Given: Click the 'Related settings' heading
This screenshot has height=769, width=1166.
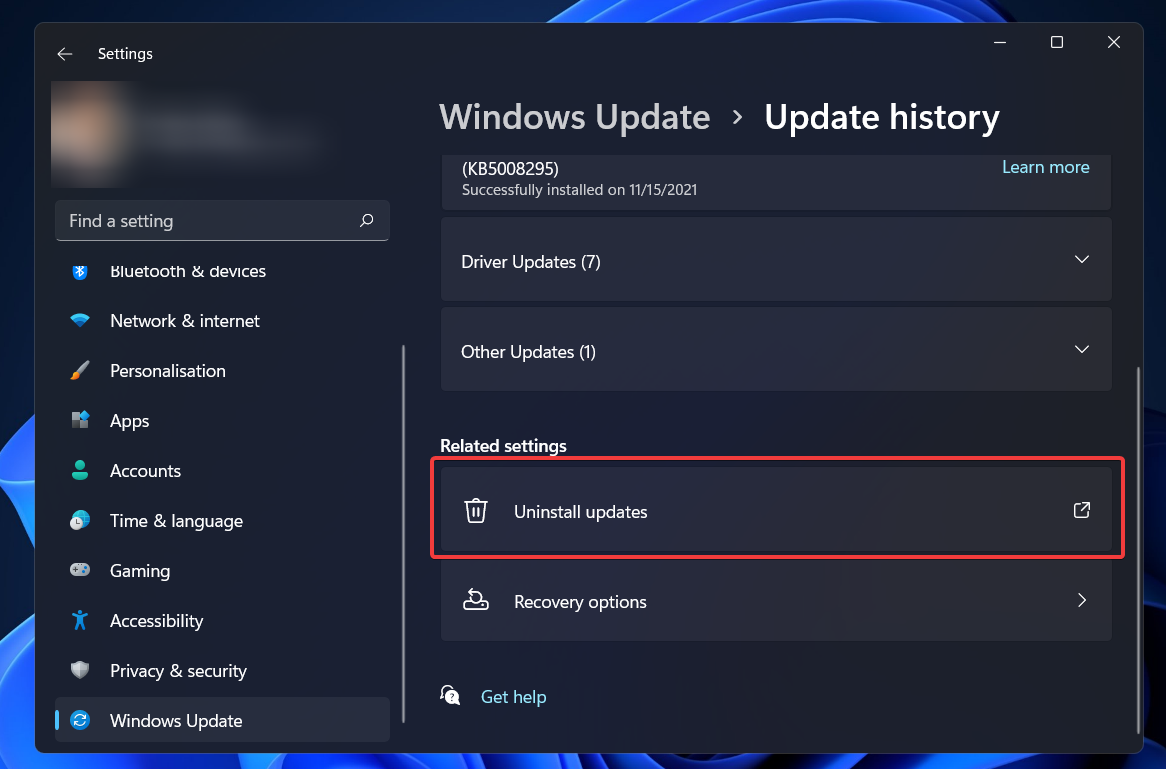Looking at the screenshot, I should coord(503,445).
